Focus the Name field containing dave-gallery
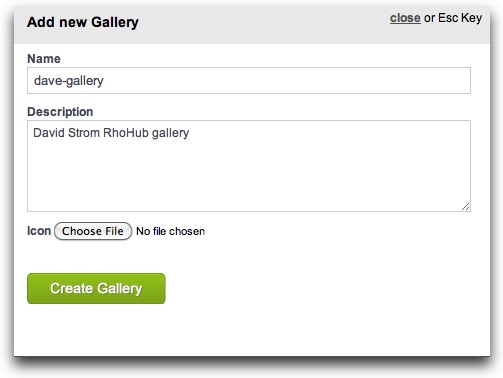The height and width of the screenshot is (378, 503). [249, 81]
